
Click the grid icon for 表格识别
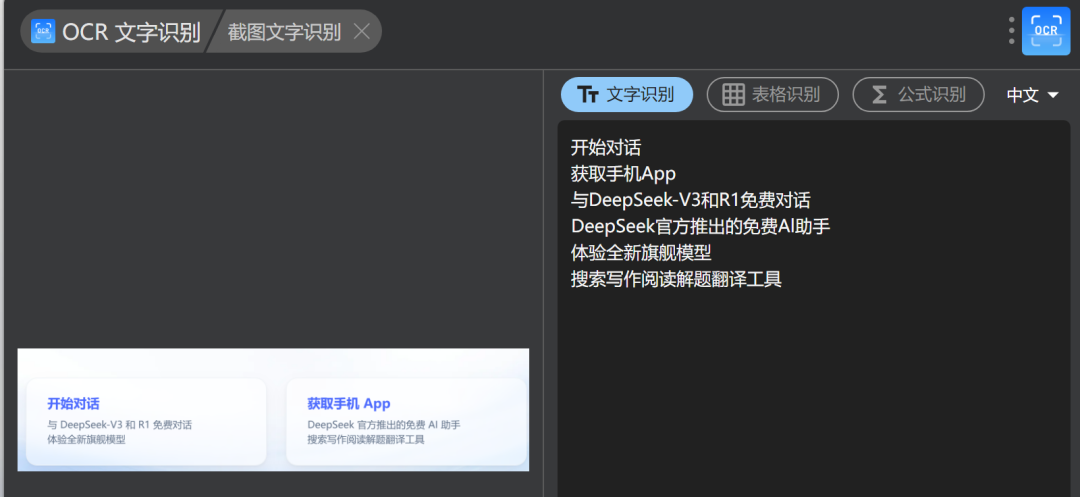[x=734, y=94]
